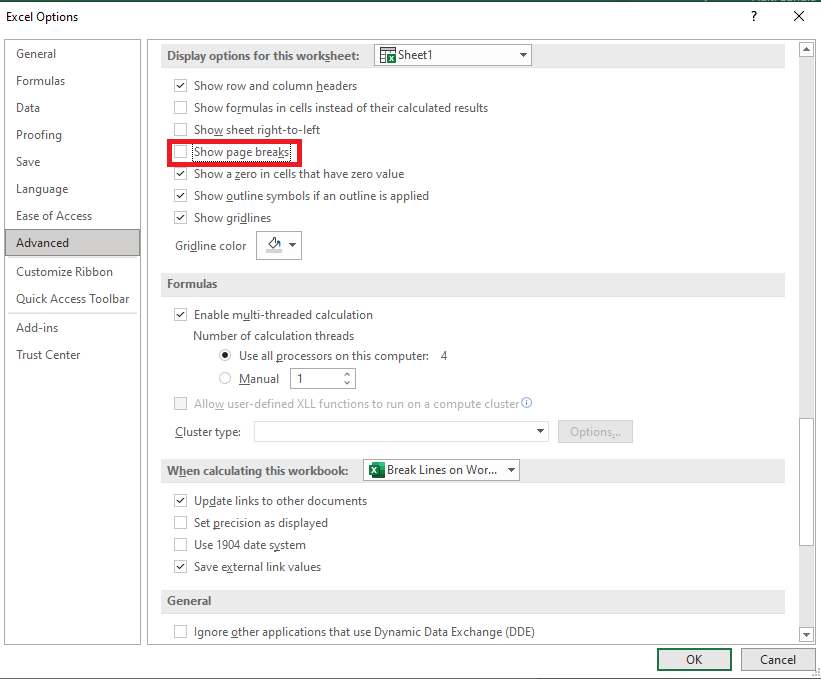Close the Excel Options dialog

pyautogui.click(x=798, y=16)
